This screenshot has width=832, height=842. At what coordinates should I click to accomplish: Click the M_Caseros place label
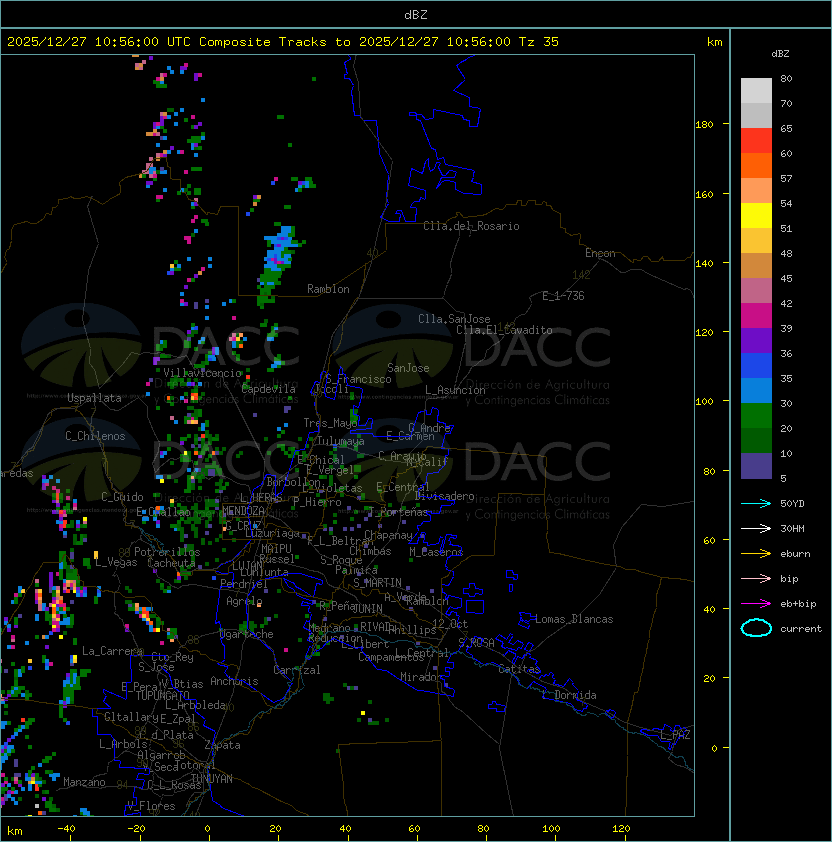[x=436, y=551]
